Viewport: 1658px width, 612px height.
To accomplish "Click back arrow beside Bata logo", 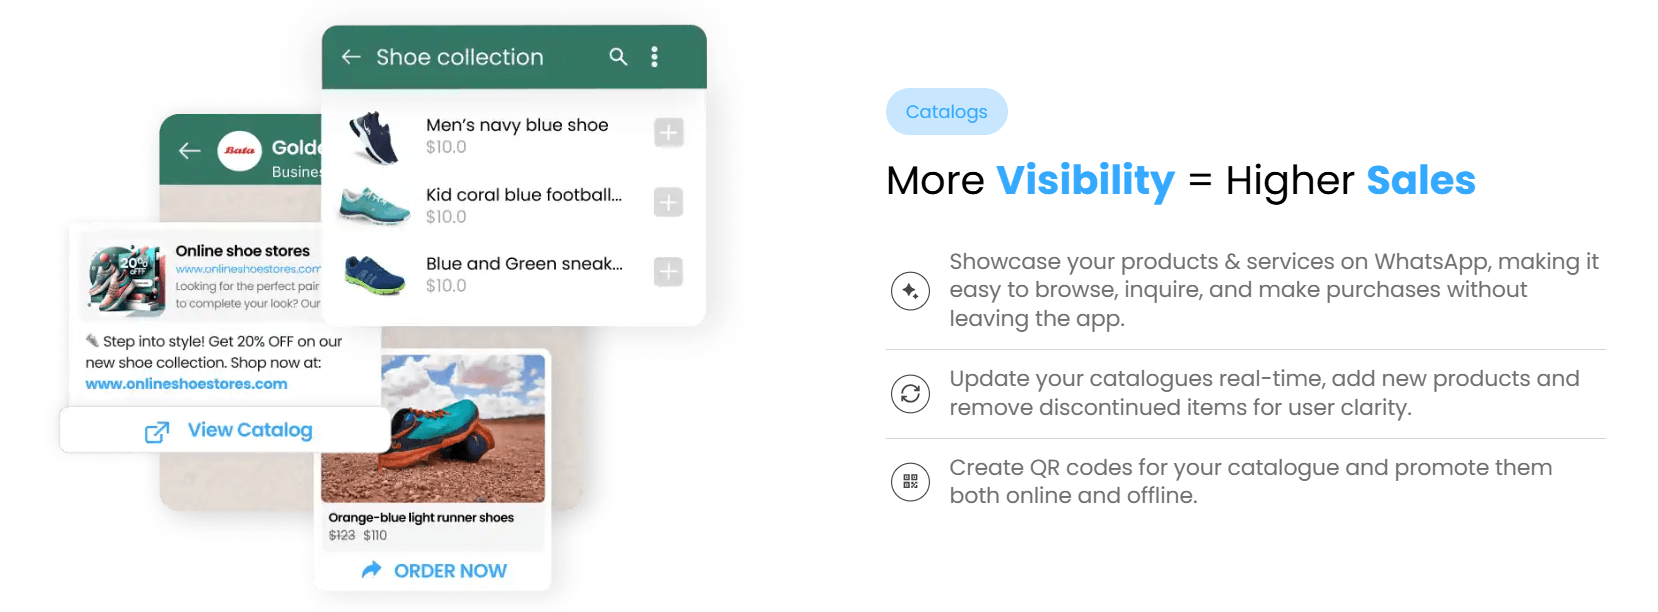I will pos(190,151).
